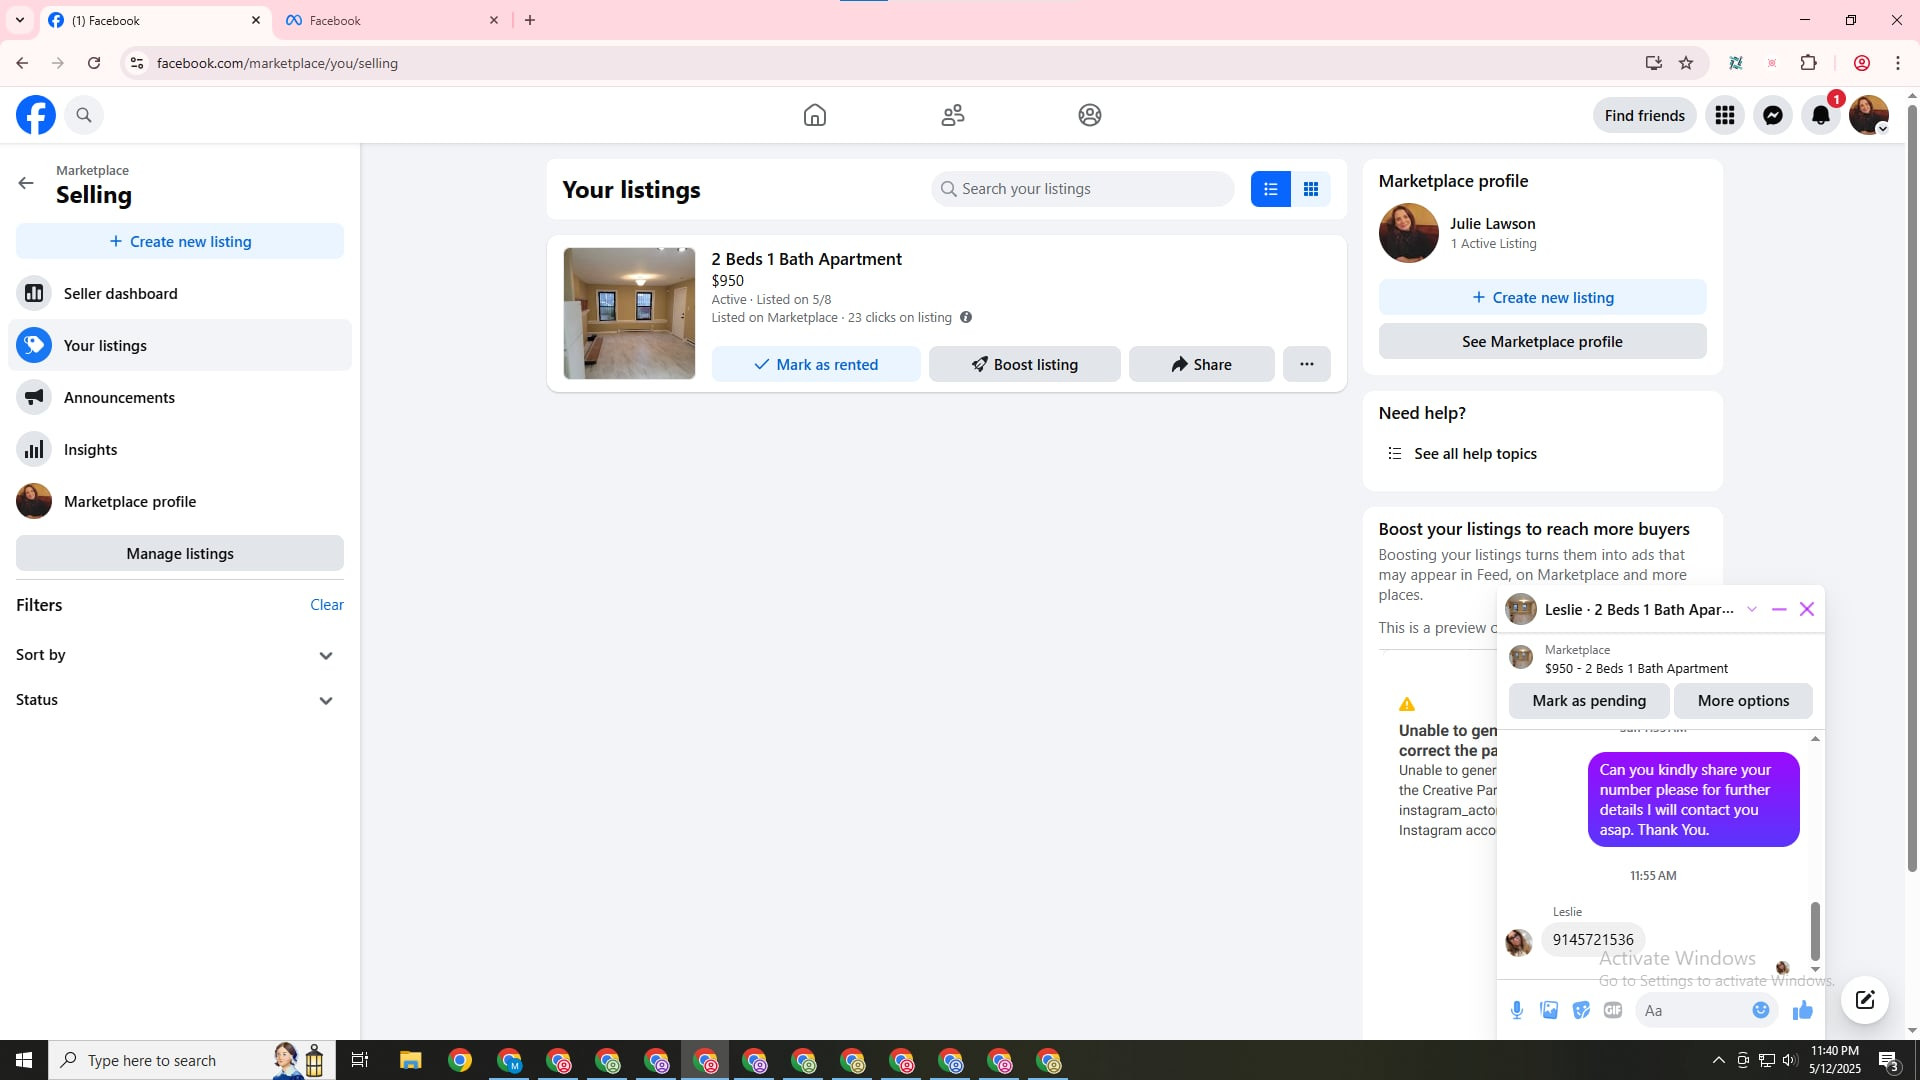The height and width of the screenshot is (1080, 1920).
Task: View site information icon in address bar
Action: [x=137, y=63]
